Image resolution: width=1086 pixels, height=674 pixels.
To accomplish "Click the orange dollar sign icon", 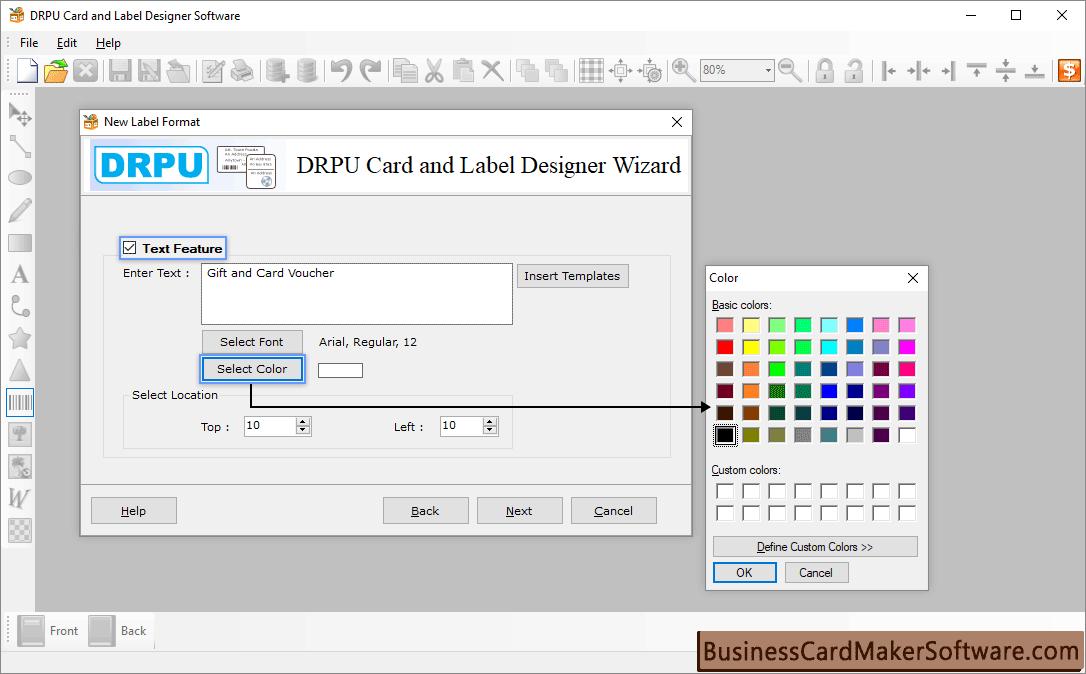I will pos(1069,71).
